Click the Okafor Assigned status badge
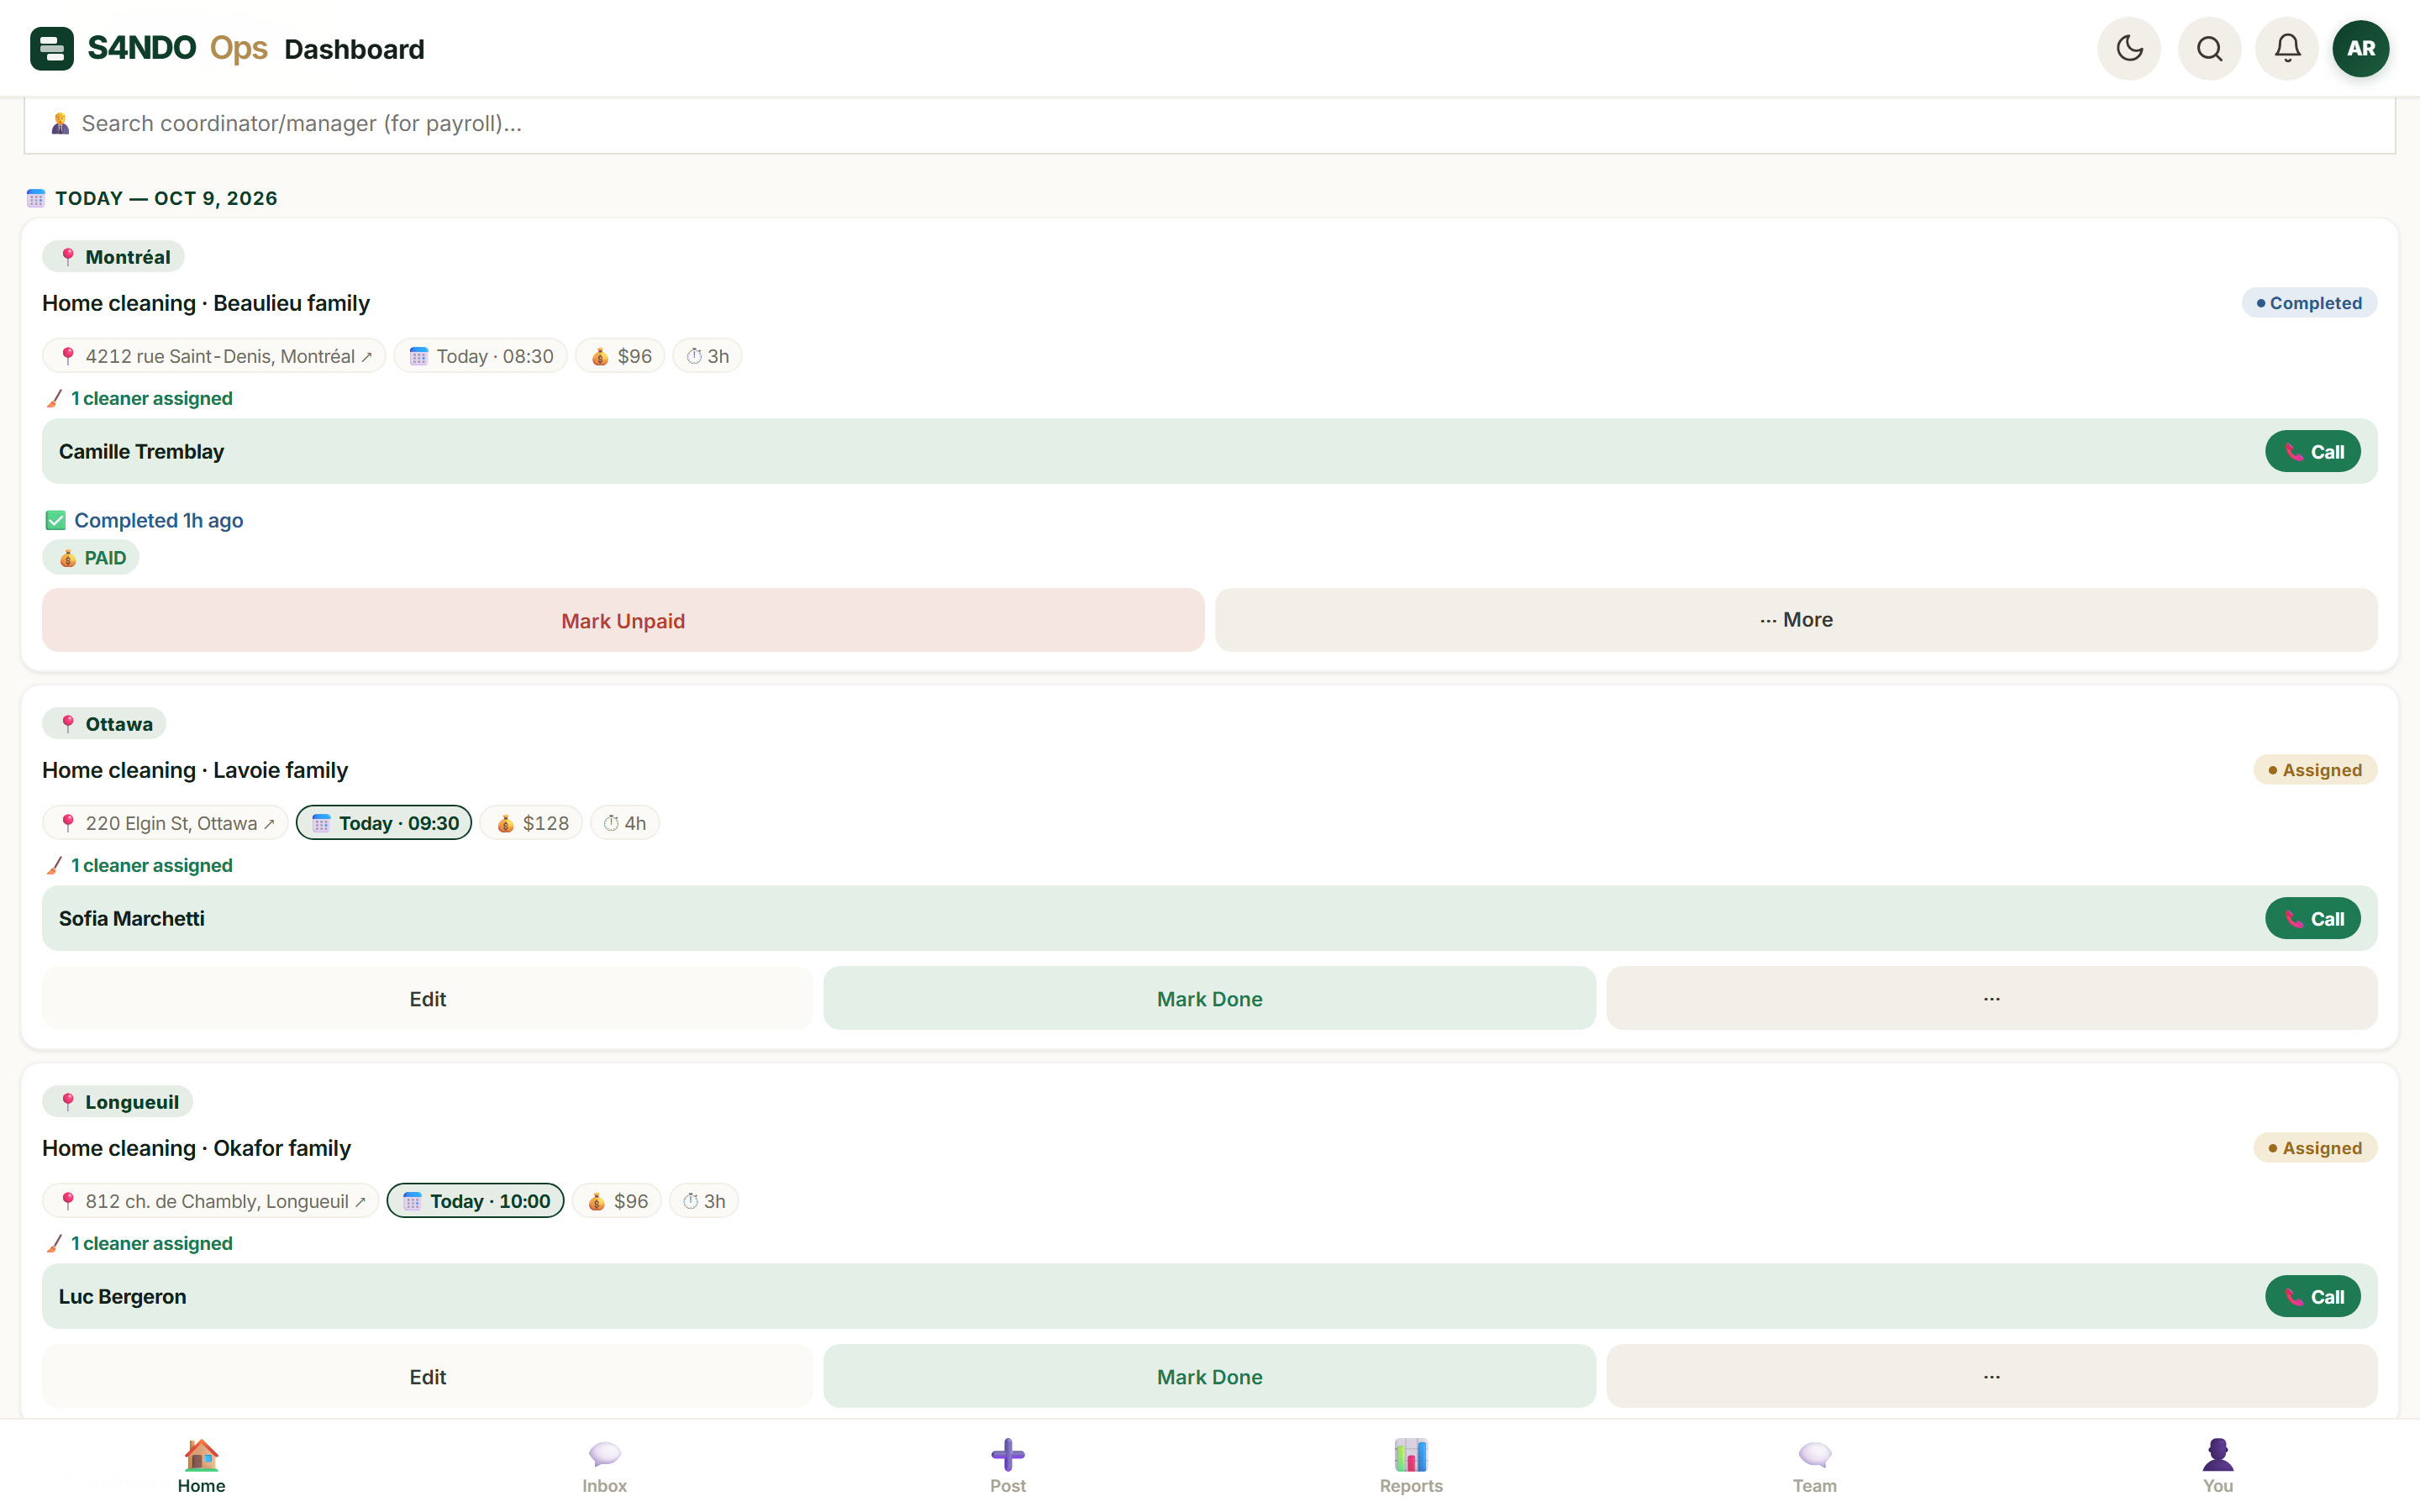The width and height of the screenshot is (2420, 1512). point(2315,1148)
